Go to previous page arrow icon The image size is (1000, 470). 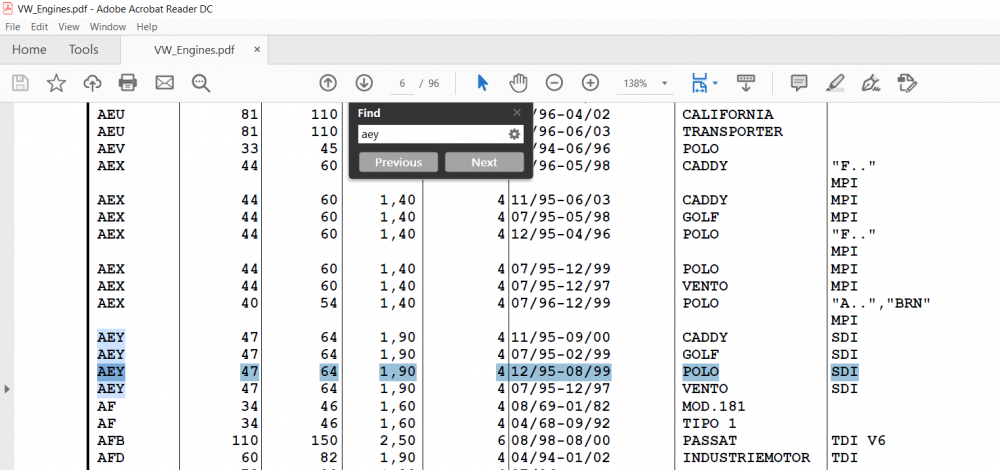[328, 83]
